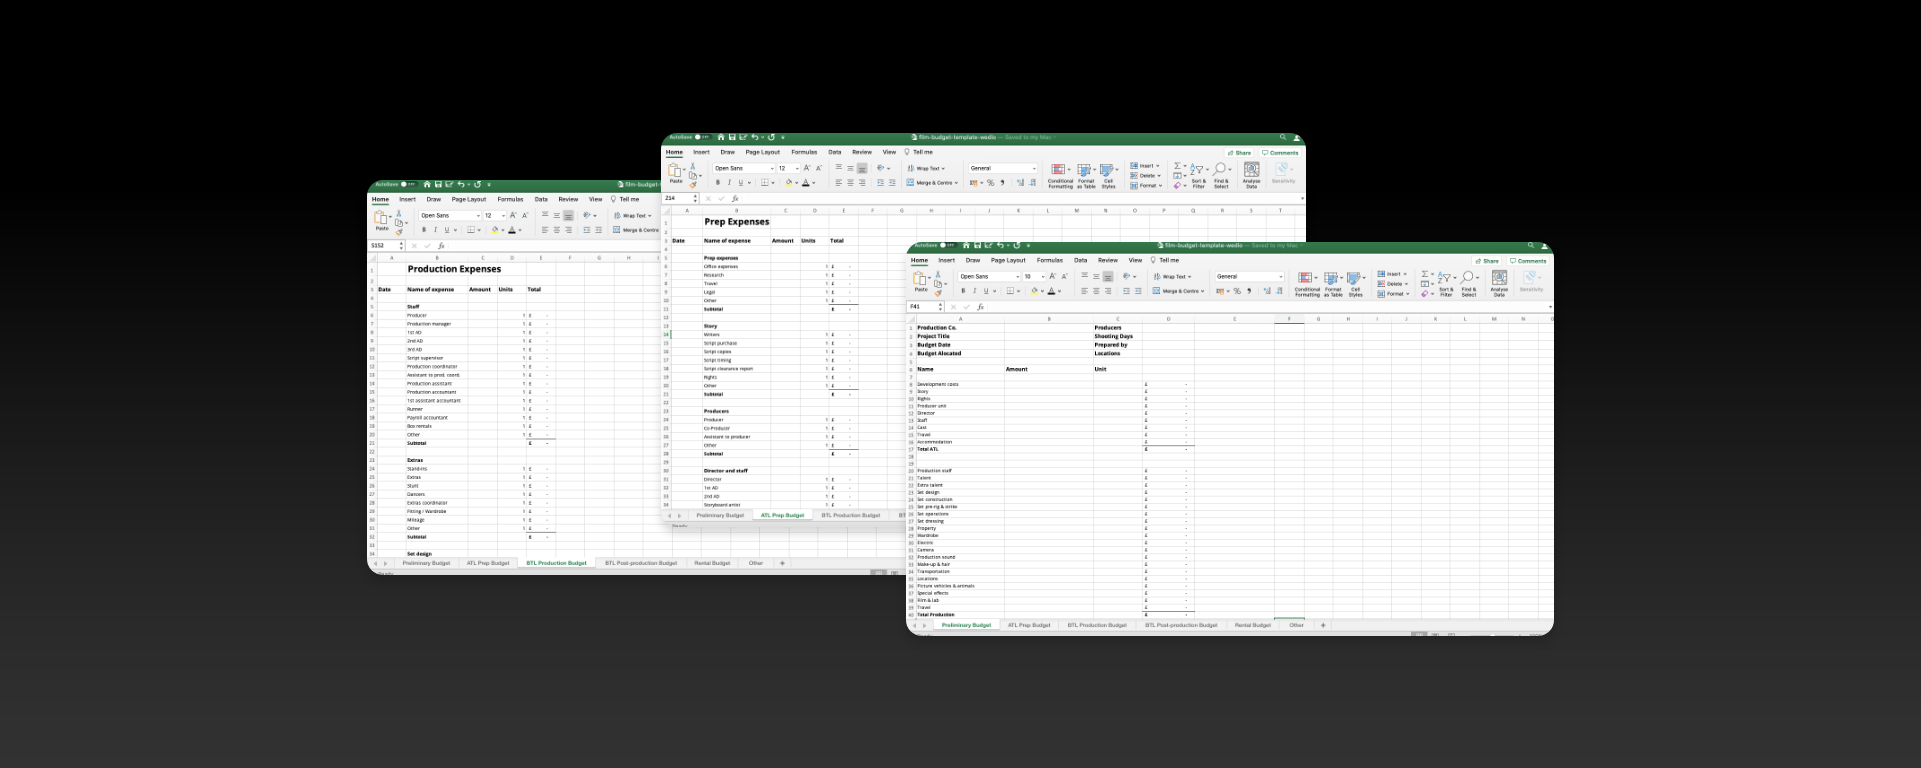Open the Formulas tab in the front window

(1050, 260)
